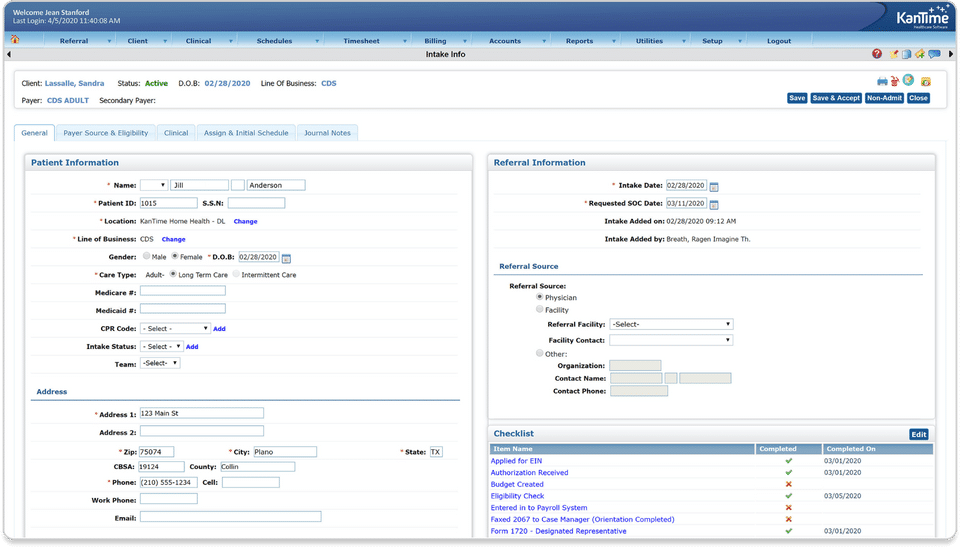Open the Journal Notes tab
960x548 pixels.
[x=328, y=133]
